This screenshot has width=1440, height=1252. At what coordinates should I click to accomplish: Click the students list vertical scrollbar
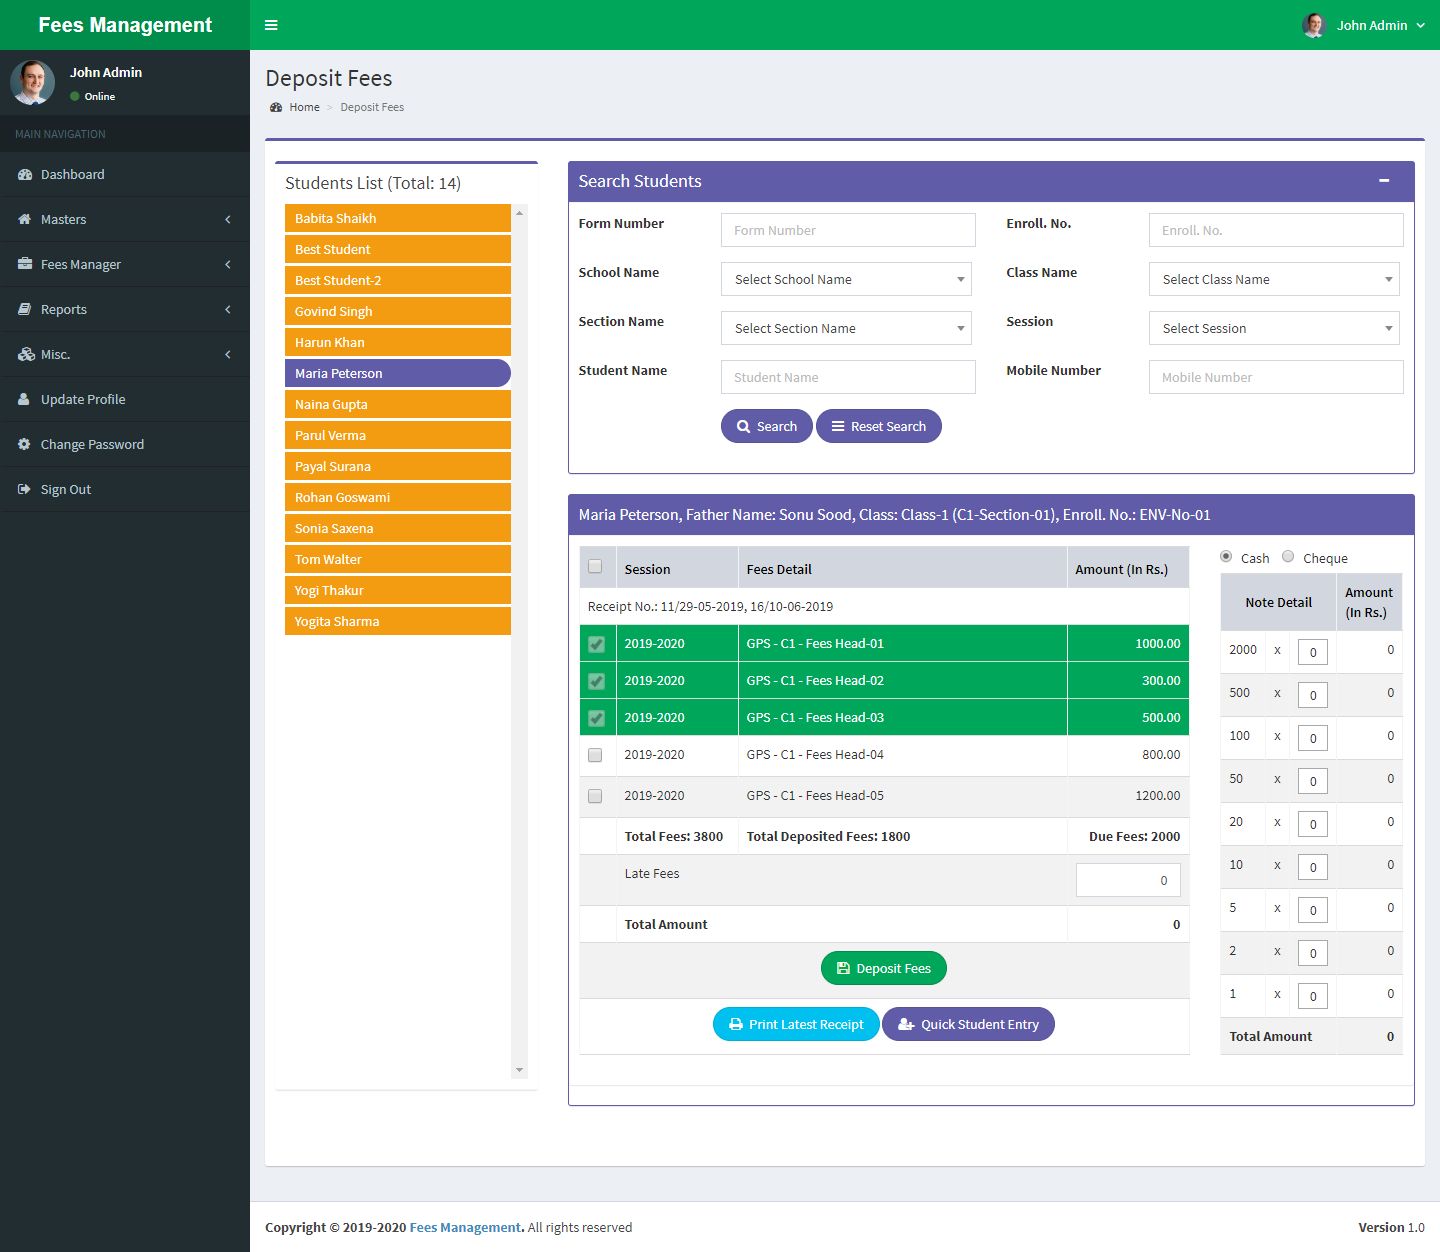(x=519, y=640)
